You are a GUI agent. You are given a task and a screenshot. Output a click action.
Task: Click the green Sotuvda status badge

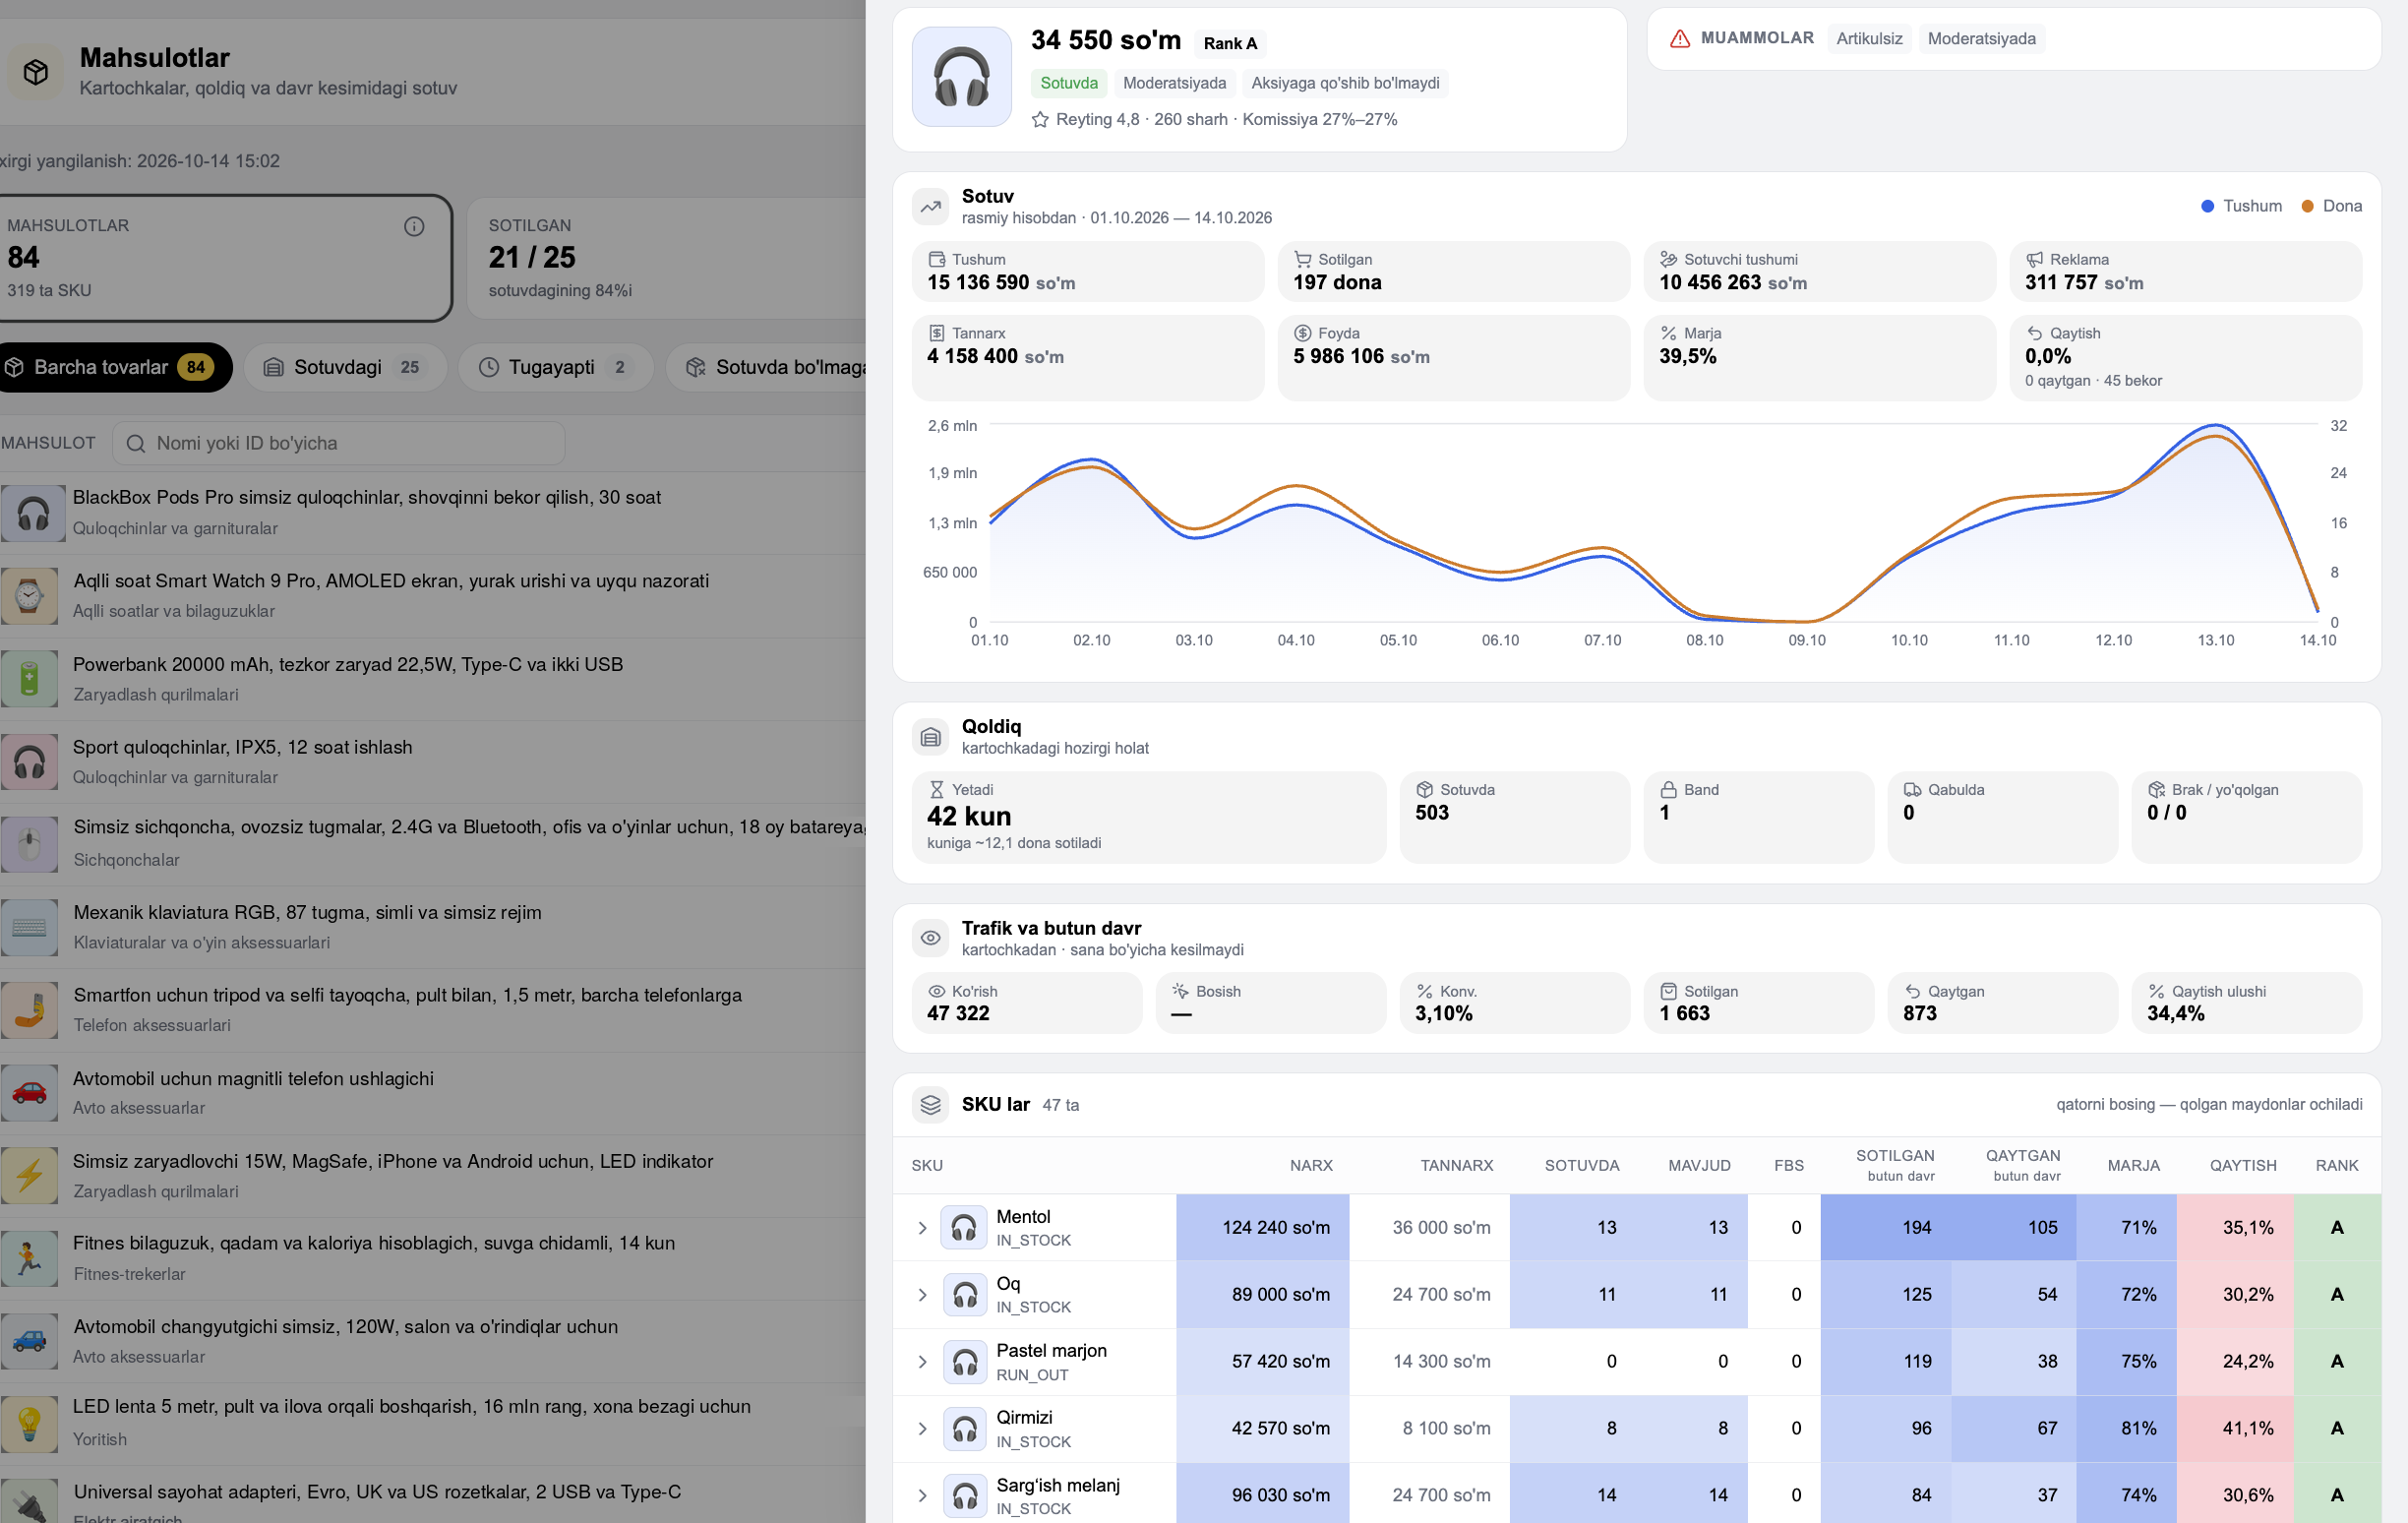pyautogui.click(x=1068, y=83)
